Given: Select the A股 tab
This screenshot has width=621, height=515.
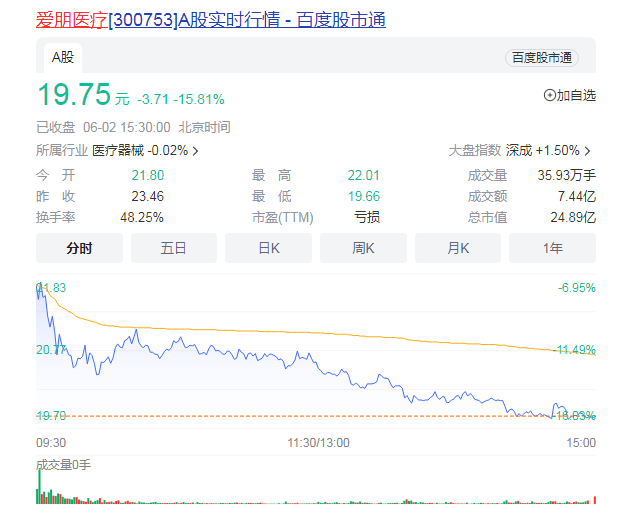Looking at the screenshot, I should click(63, 57).
